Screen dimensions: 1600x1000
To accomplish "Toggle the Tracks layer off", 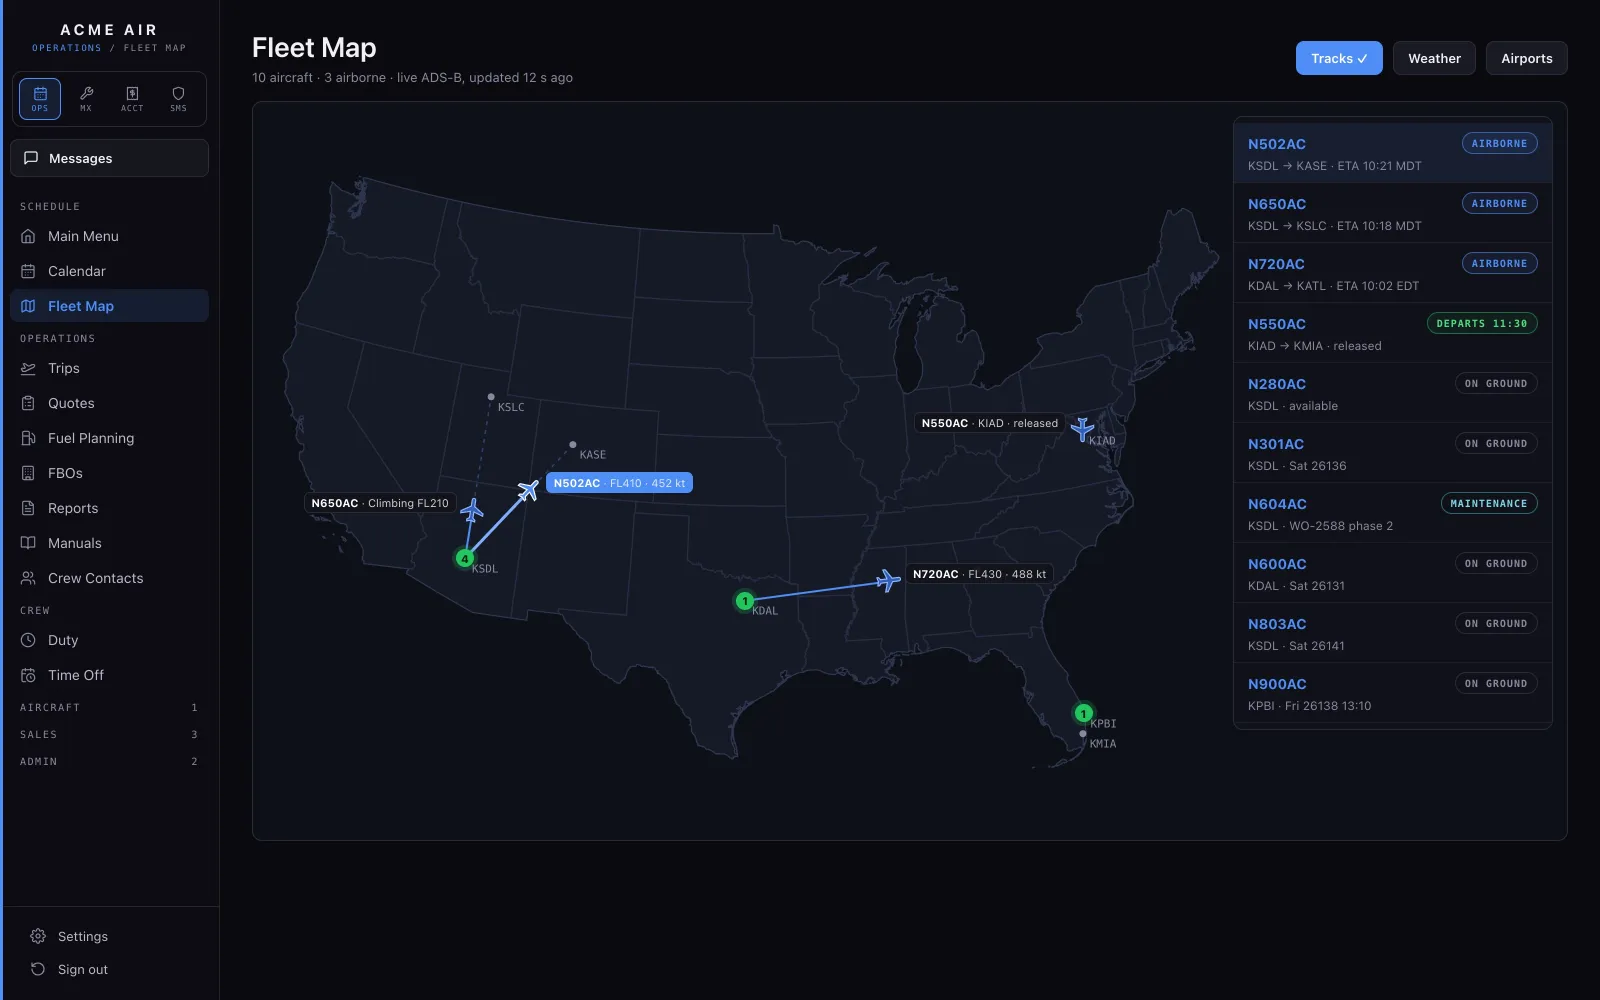I will tap(1339, 58).
